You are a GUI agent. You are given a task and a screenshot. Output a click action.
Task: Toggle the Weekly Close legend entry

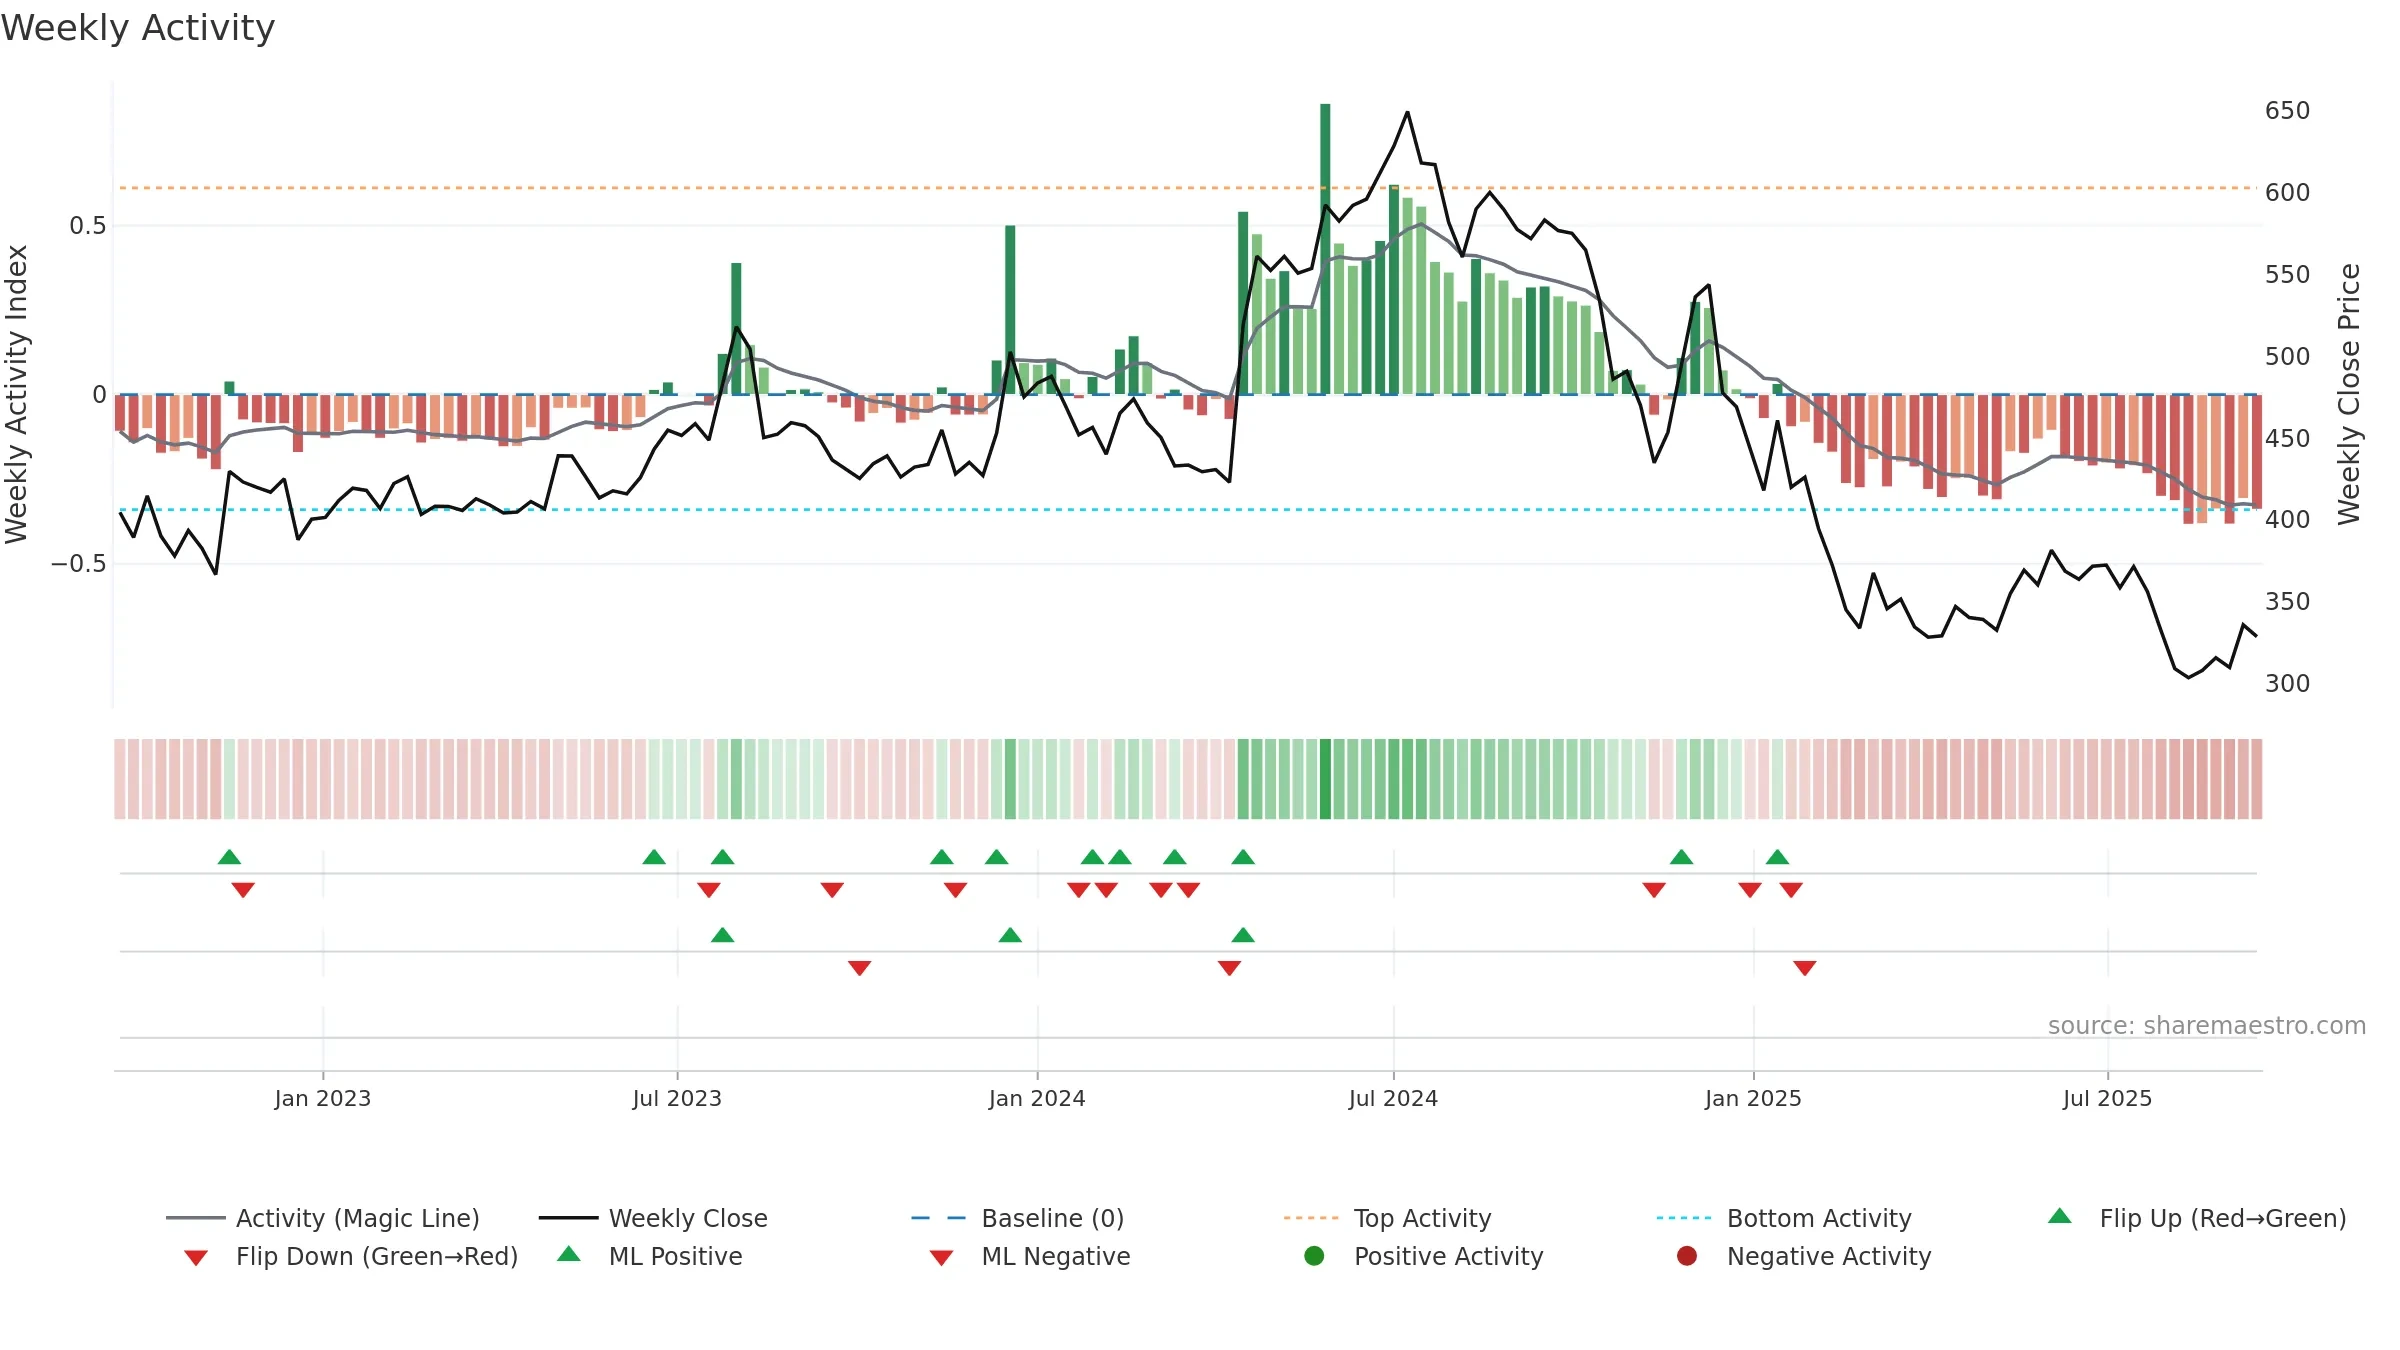tap(653, 1218)
